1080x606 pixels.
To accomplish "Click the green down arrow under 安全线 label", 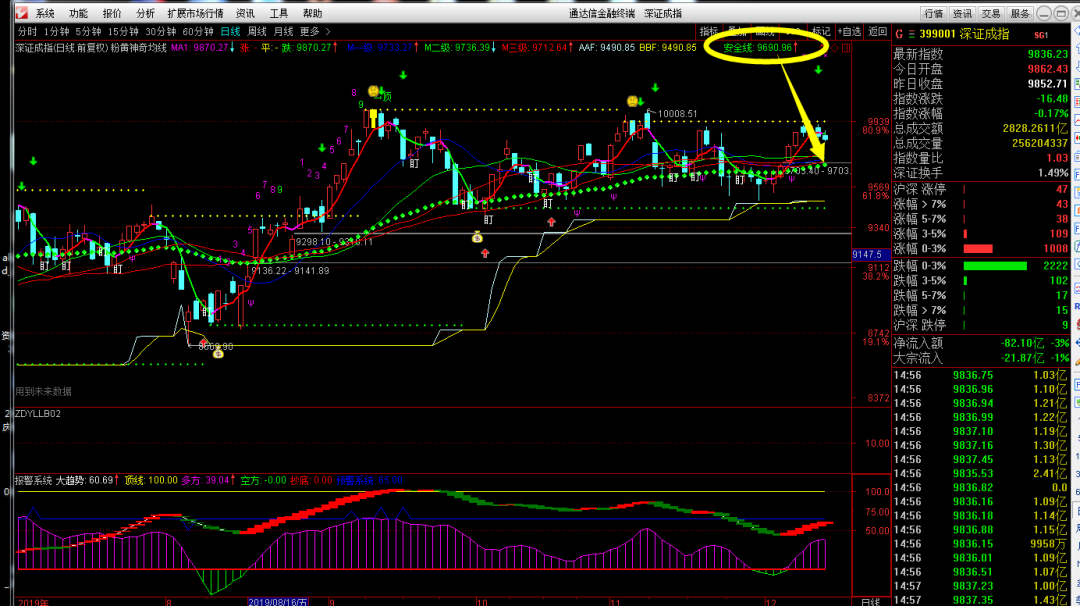I will pos(818,70).
